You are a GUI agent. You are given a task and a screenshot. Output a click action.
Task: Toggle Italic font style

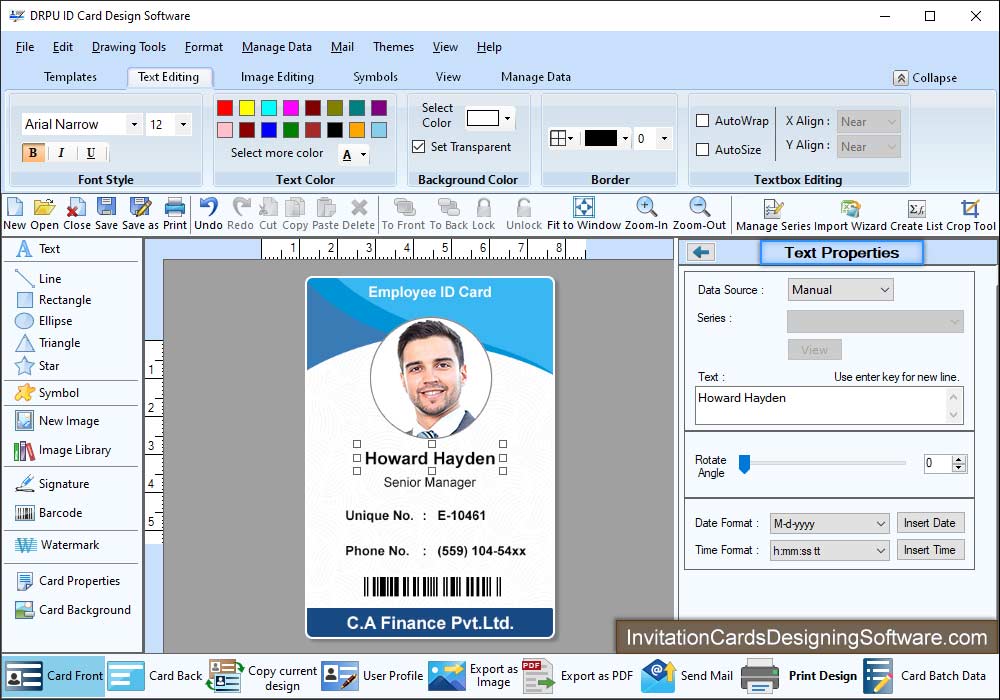click(x=61, y=153)
